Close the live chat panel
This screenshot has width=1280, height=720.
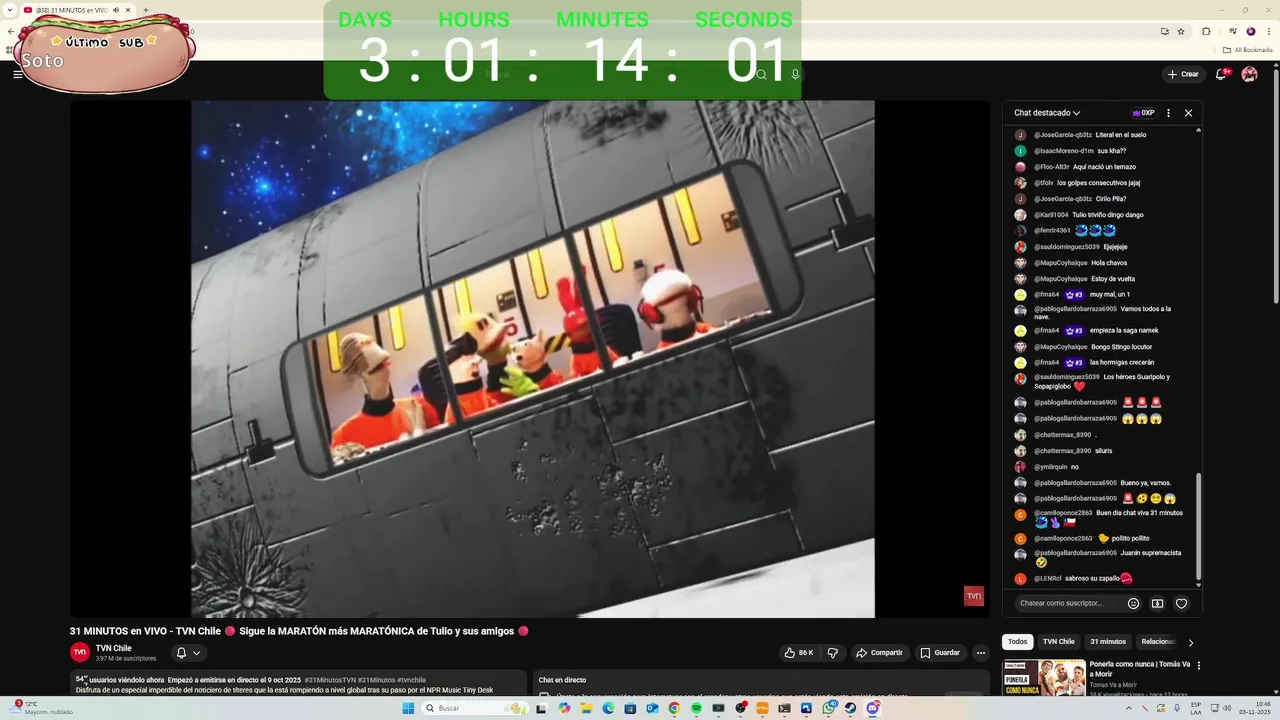click(1188, 113)
